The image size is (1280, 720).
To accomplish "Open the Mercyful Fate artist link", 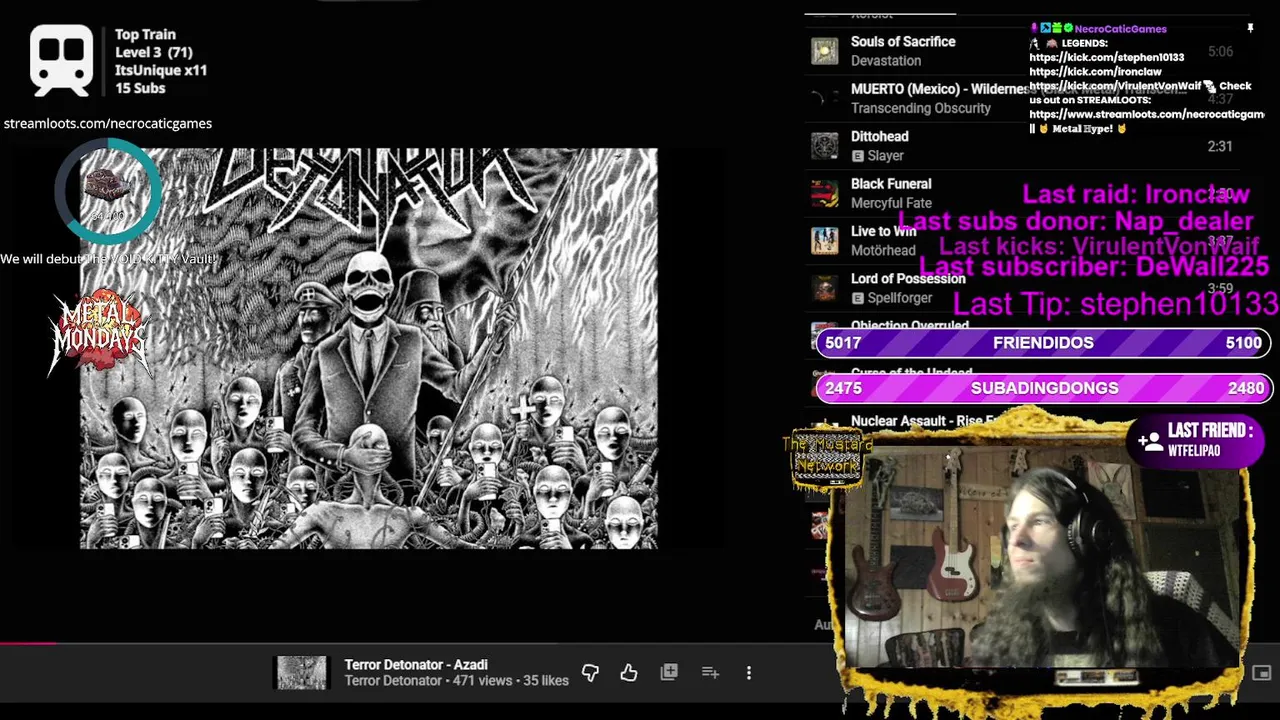I will [x=891, y=203].
